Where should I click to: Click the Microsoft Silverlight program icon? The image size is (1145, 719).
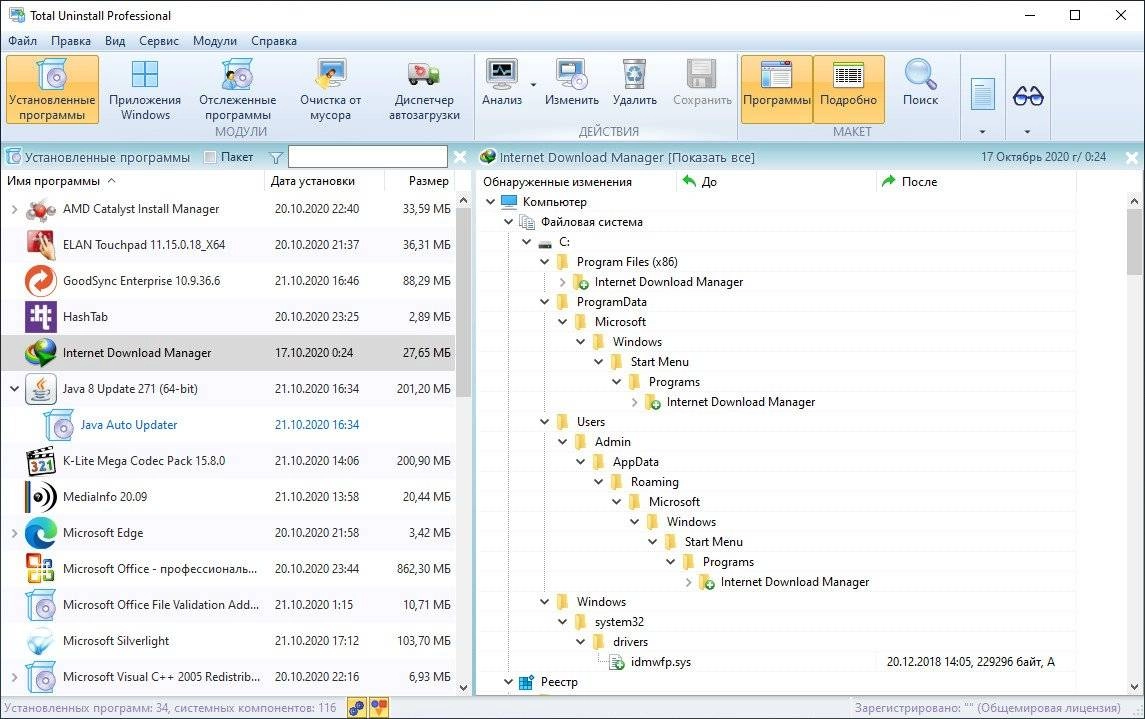41,641
